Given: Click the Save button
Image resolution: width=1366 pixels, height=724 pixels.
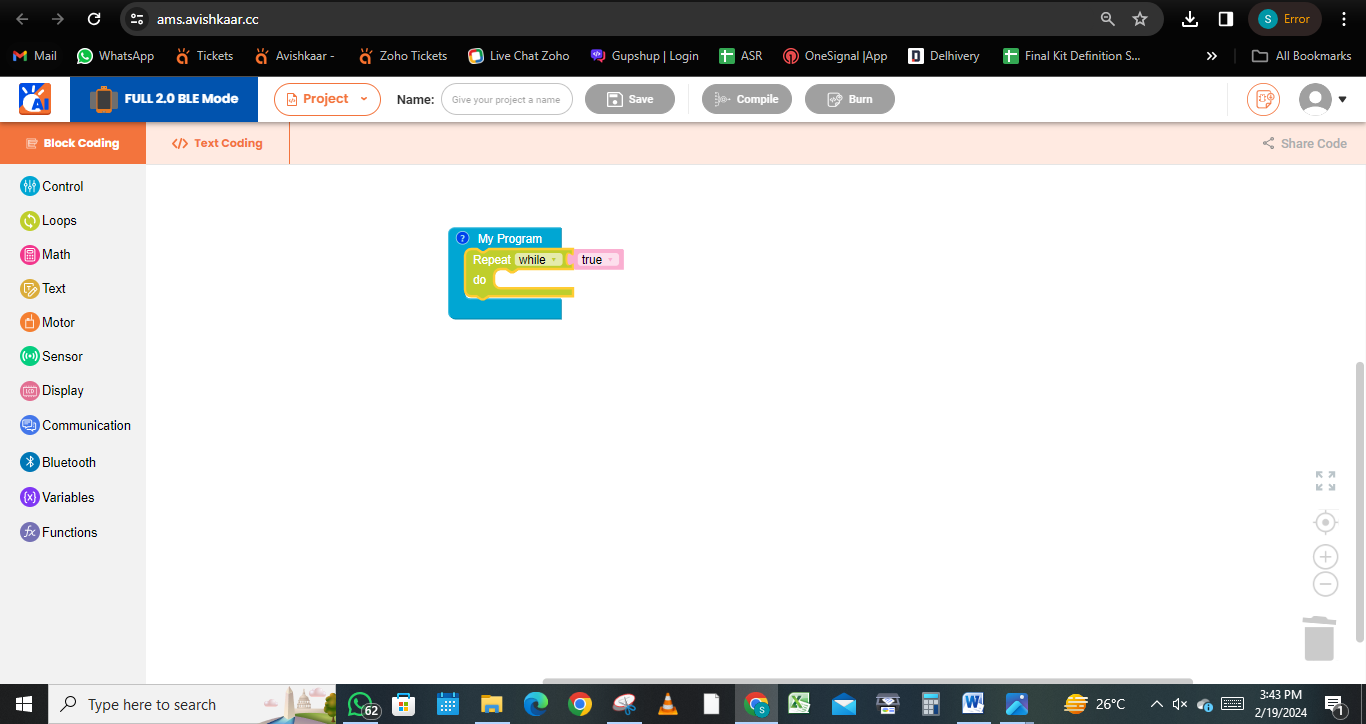Looking at the screenshot, I should click(x=630, y=99).
